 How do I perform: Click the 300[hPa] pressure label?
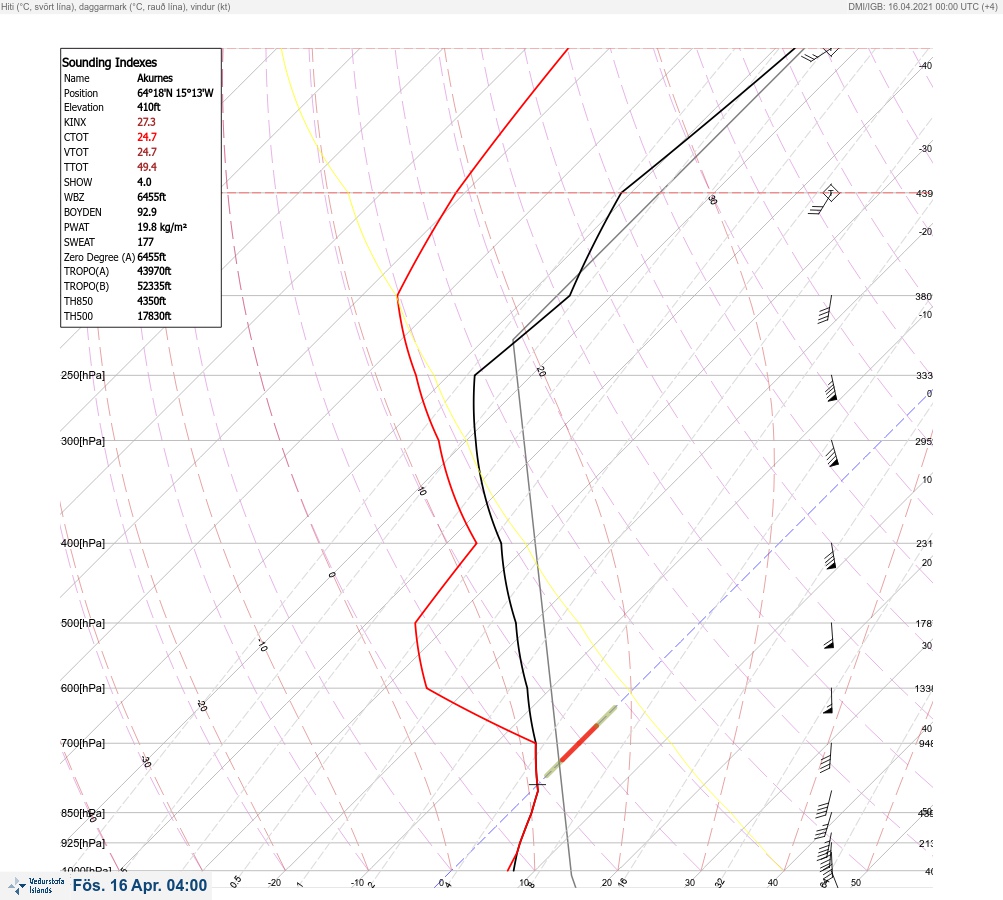point(83,441)
